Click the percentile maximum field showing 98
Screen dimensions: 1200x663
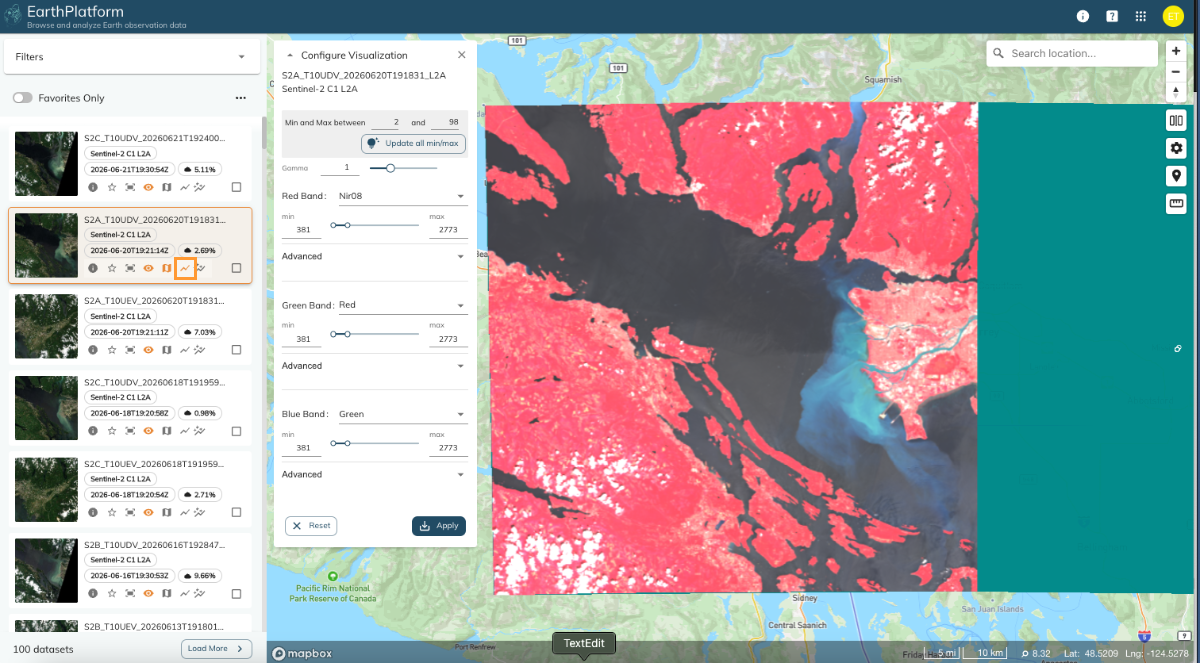(x=445, y=122)
